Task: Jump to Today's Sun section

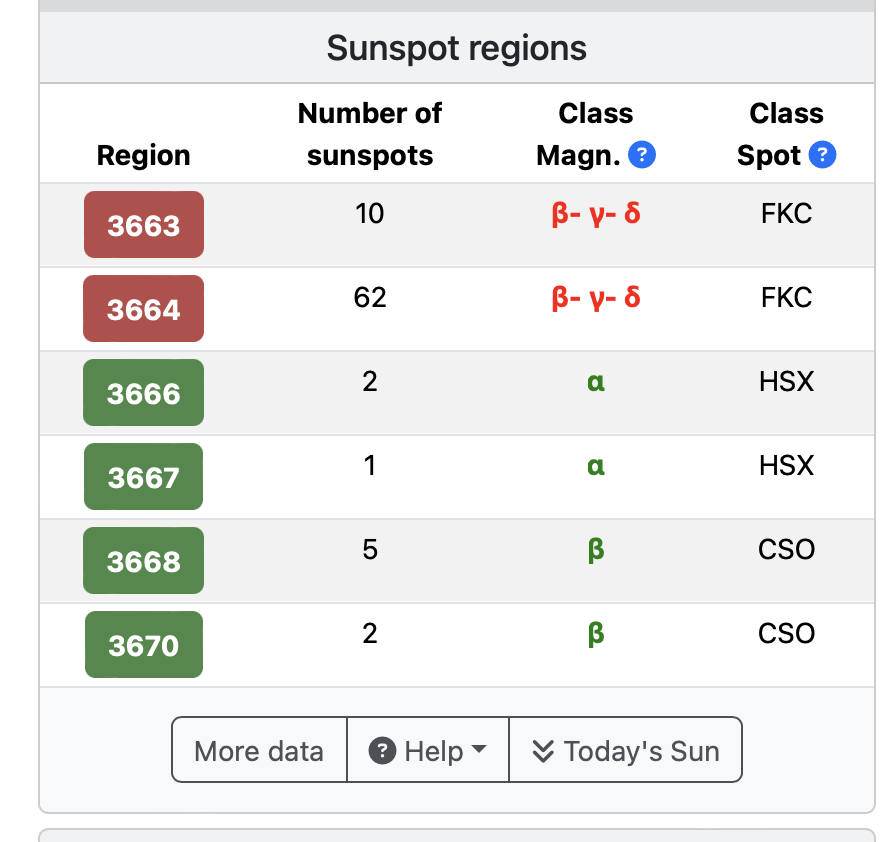Action: pyautogui.click(x=626, y=750)
